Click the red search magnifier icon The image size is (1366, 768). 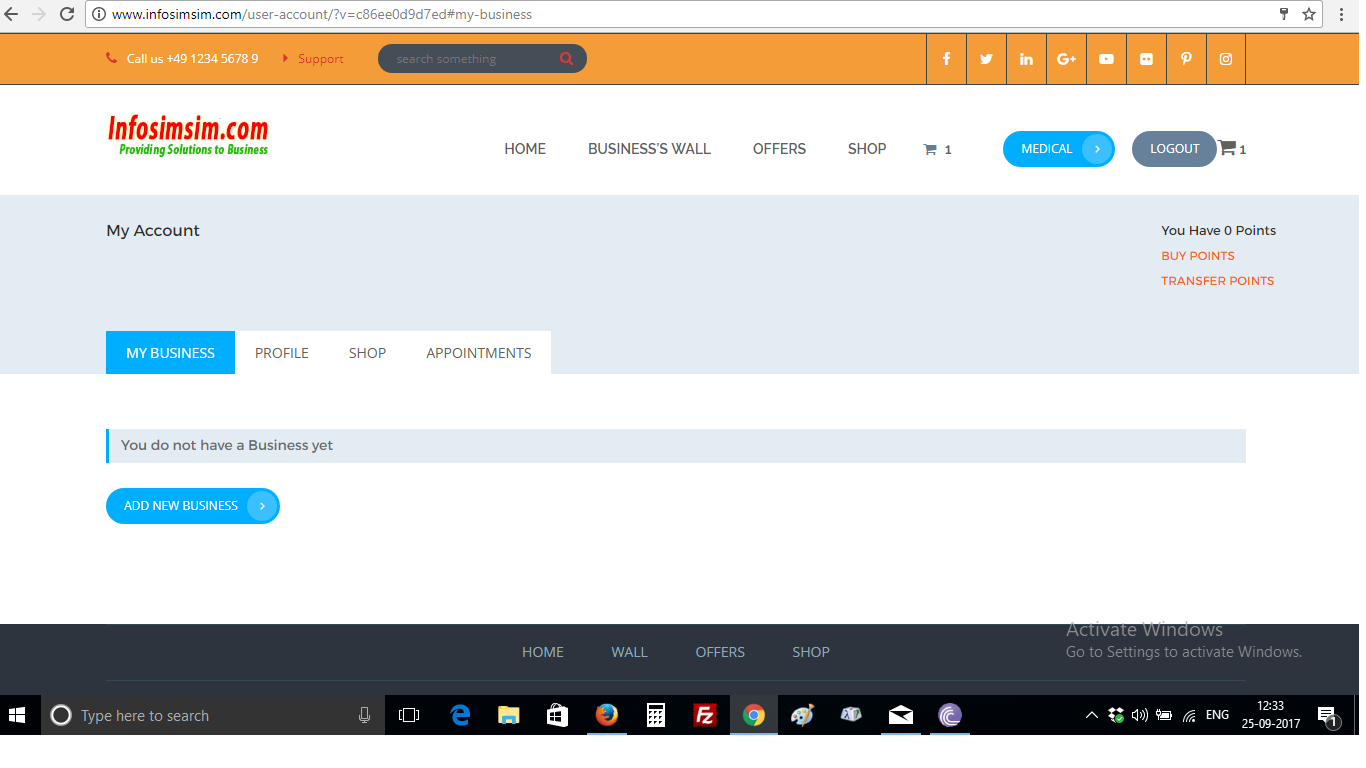coord(566,58)
